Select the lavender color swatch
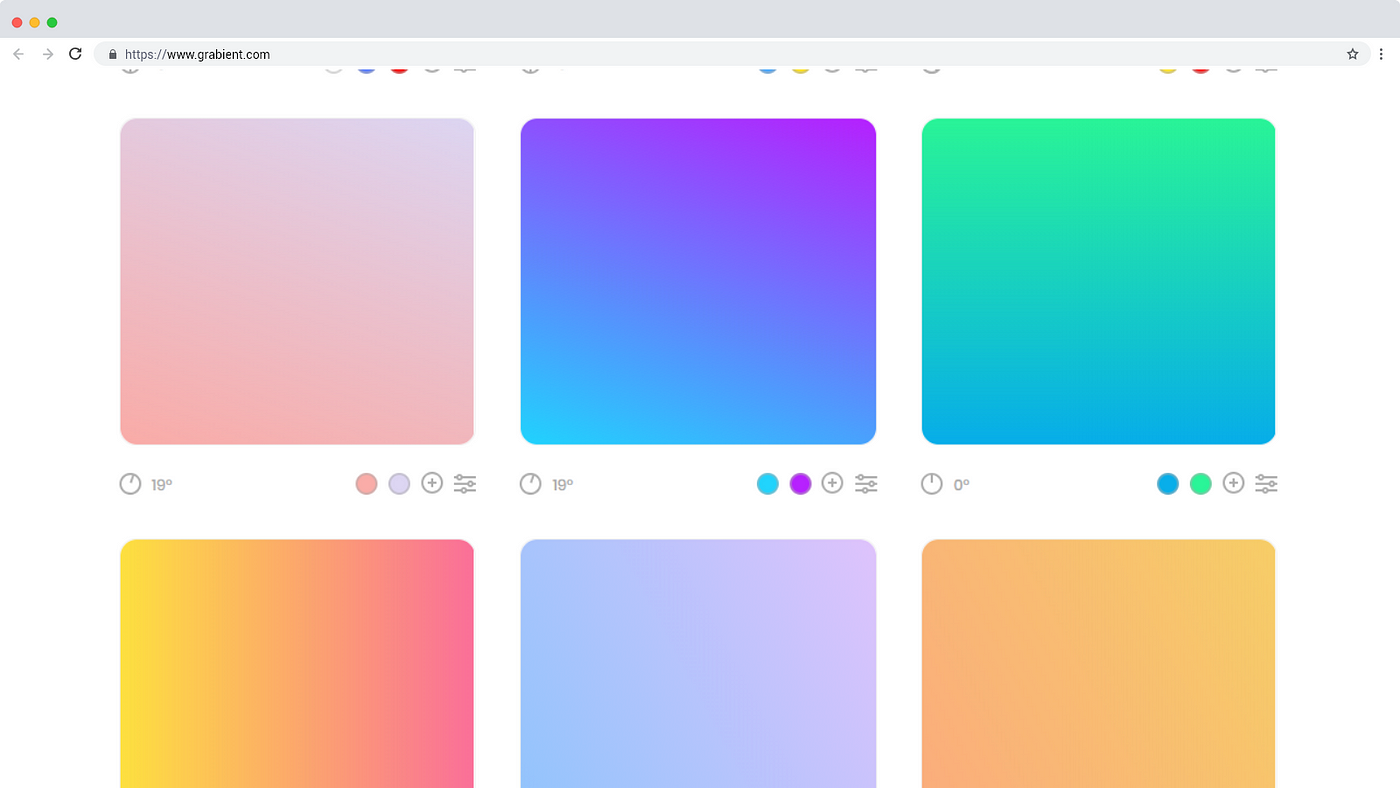The image size is (1400, 788). [399, 484]
